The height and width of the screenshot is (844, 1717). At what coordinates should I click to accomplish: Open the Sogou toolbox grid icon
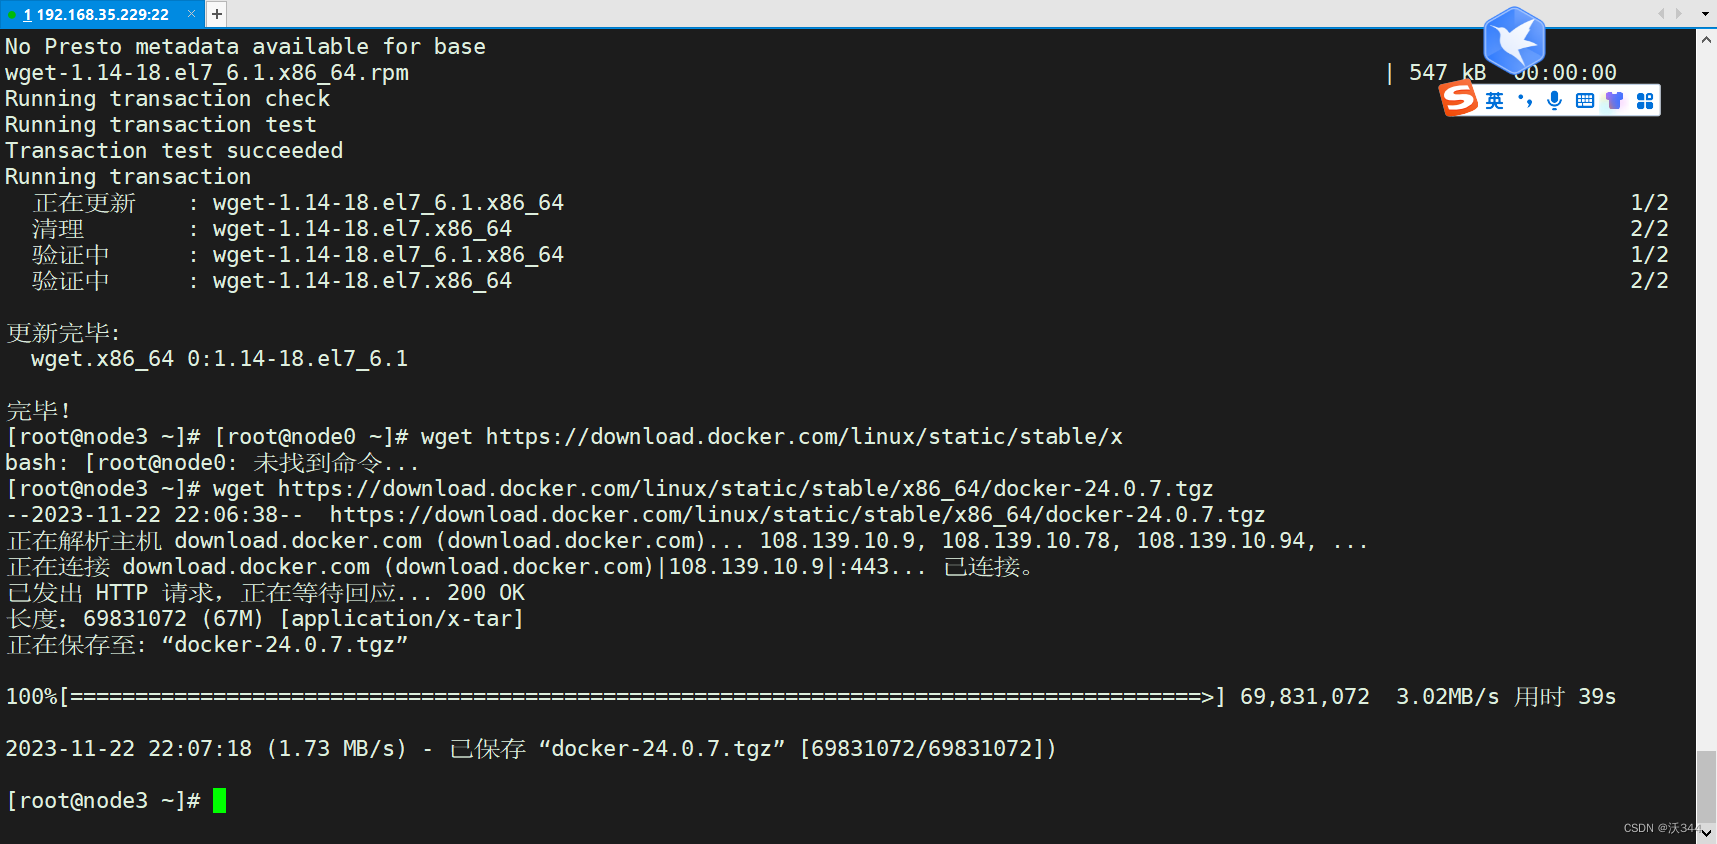pos(1646,99)
